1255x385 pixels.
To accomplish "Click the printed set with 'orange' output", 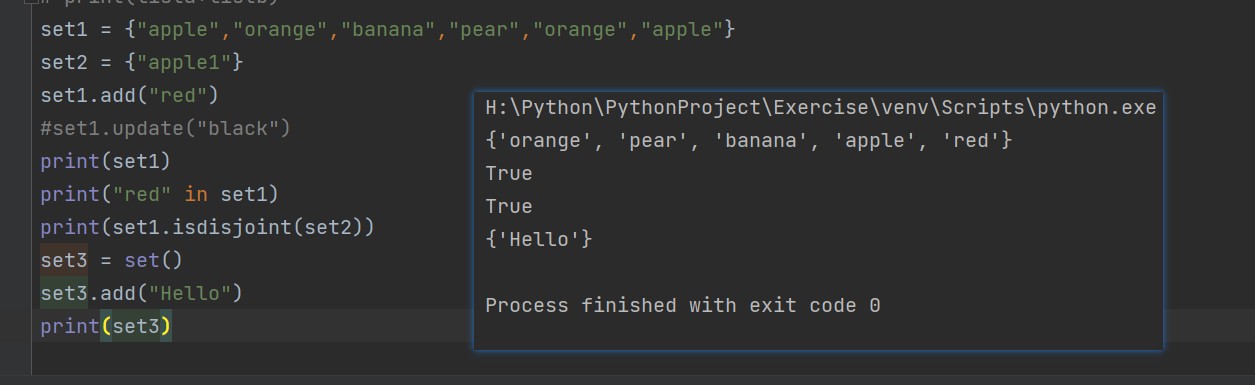I will pyautogui.click(x=749, y=140).
